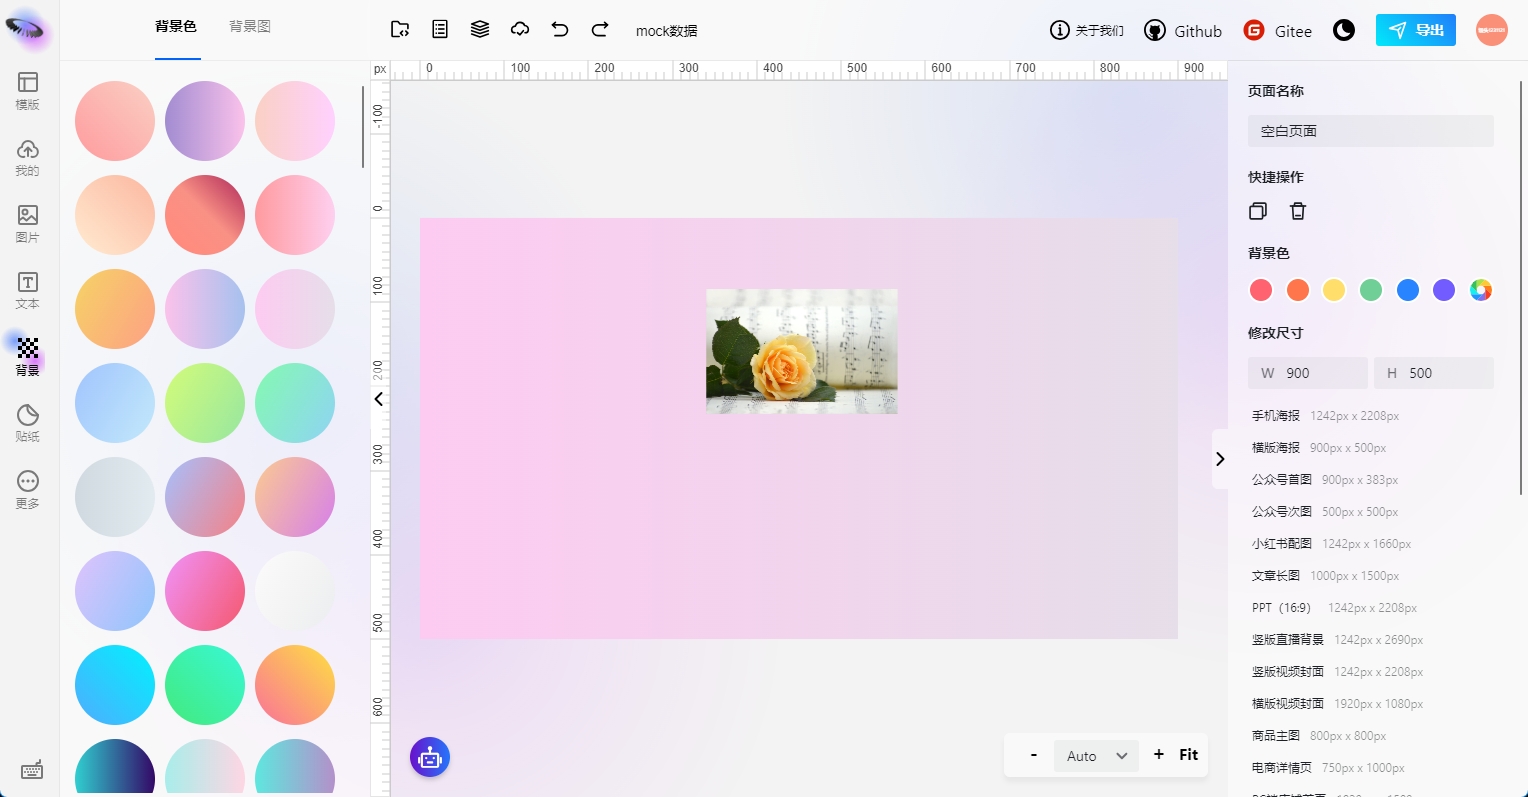1528x797 pixels.
Task: Choose the 文章长图 size preset
Action: click(1325, 576)
